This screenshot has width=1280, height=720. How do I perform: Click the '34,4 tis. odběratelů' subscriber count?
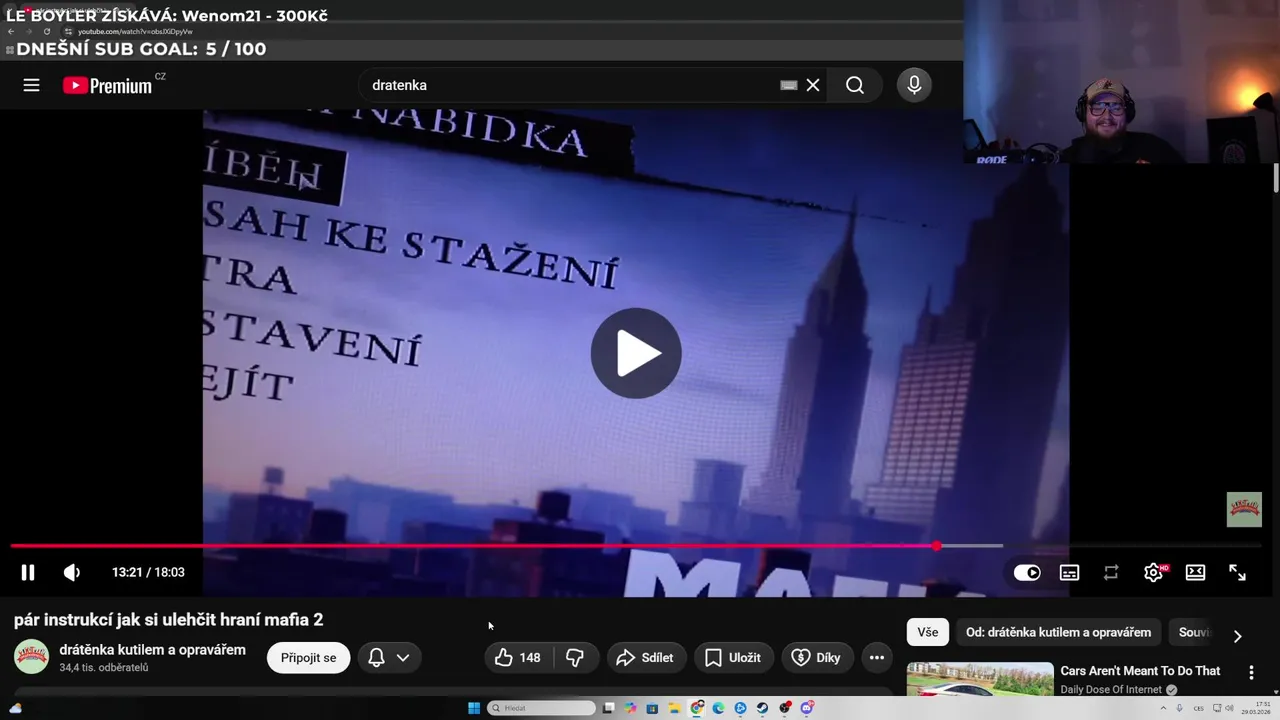point(104,667)
